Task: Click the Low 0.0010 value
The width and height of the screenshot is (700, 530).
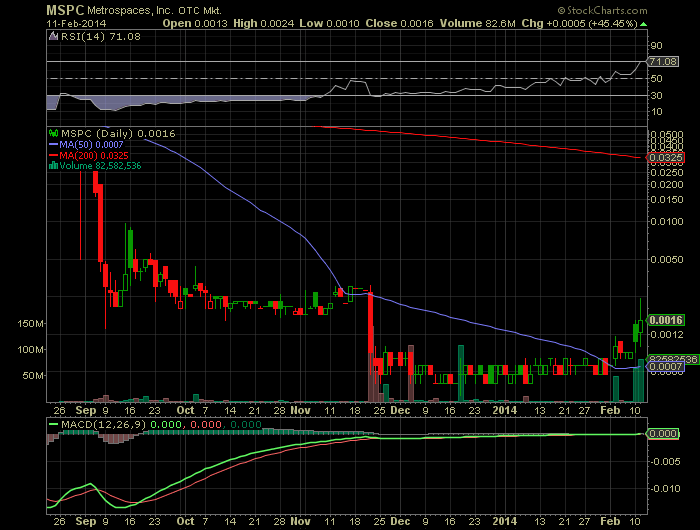Action: pyautogui.click(x=329, y=23)
